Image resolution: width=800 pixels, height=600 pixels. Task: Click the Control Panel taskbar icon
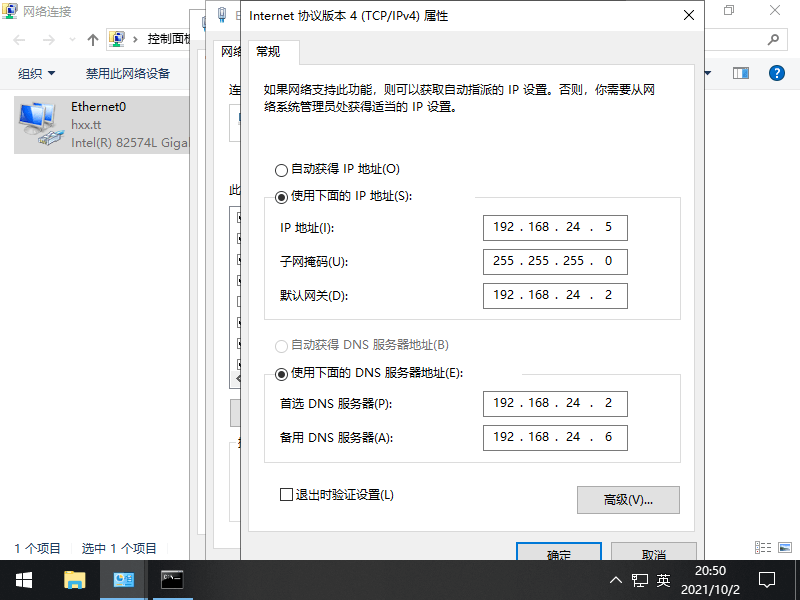point(123,580)
